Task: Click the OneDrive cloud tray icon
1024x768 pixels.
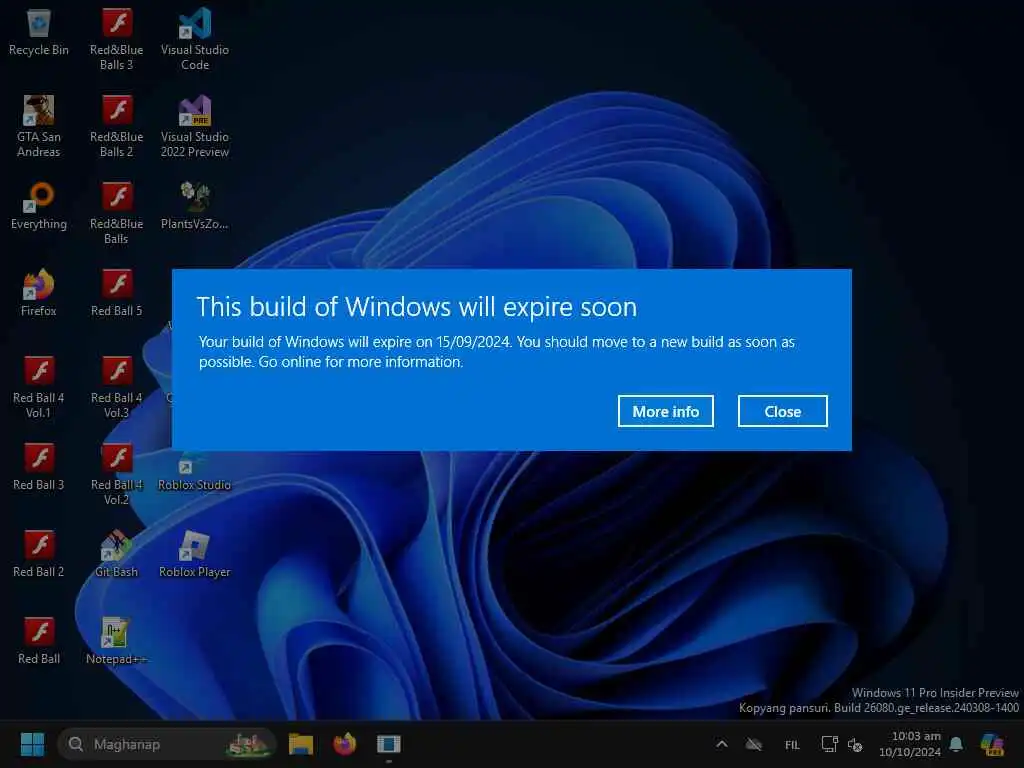Action: coord(754,744)
